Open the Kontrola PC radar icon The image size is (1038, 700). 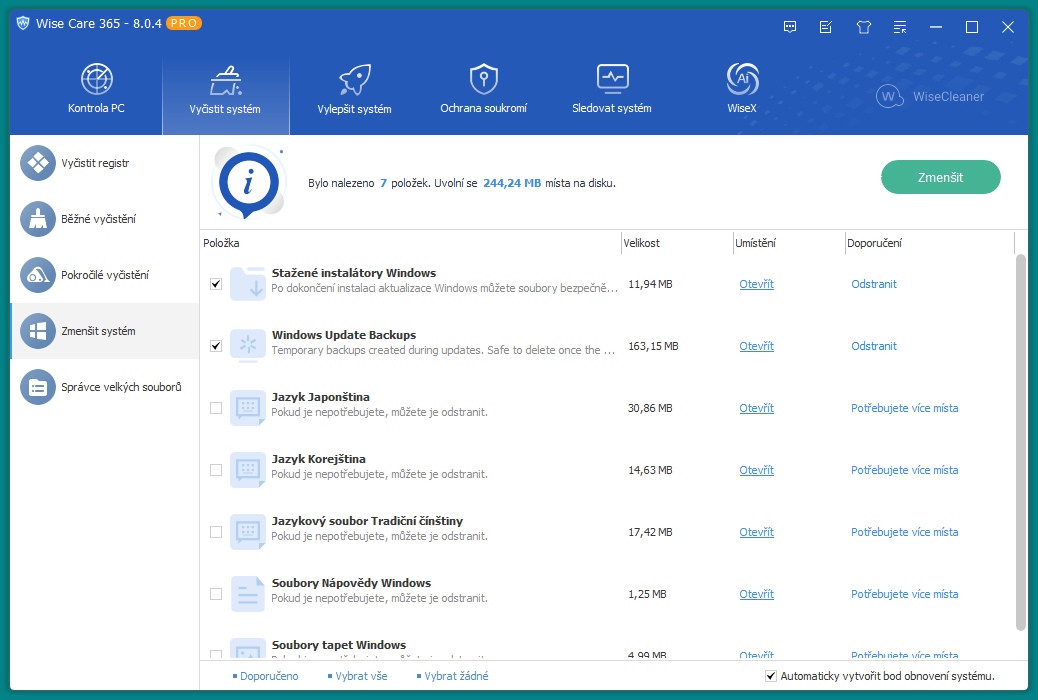[x=97, y=79]
